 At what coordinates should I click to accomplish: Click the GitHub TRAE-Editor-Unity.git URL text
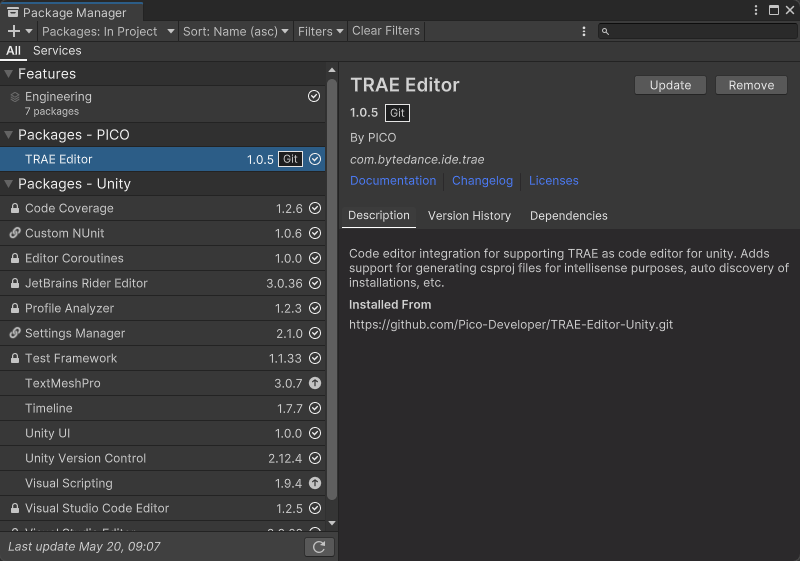pos(511,324)
